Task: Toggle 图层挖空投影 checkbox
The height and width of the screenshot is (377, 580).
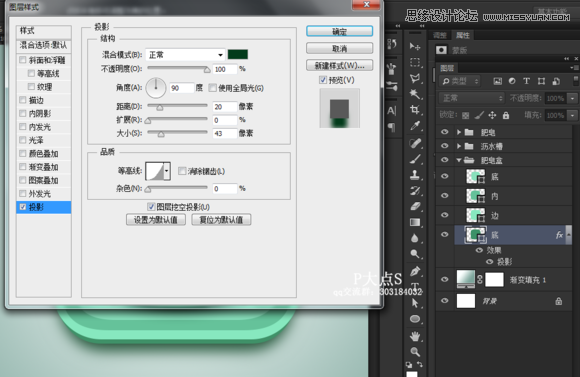Action: coord(151,206)
